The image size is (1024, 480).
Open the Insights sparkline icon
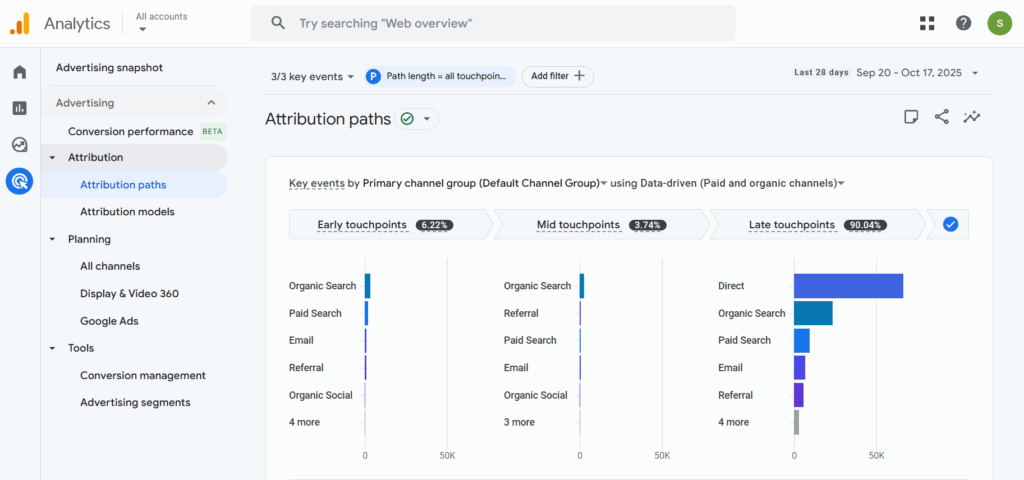tap(971, 117)
